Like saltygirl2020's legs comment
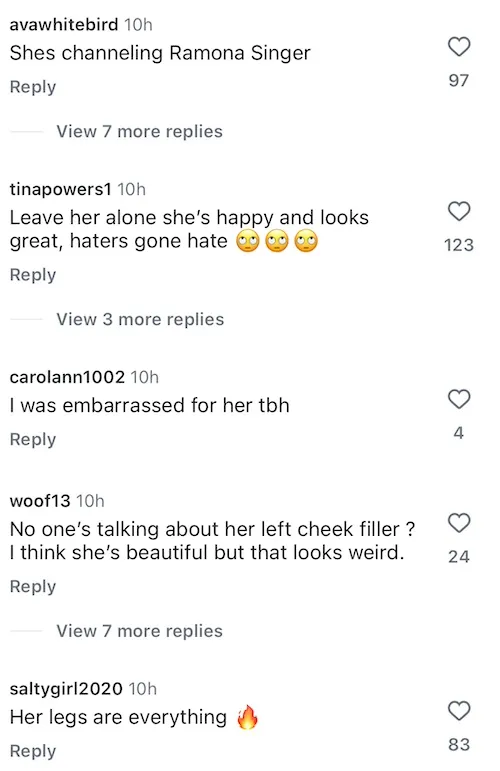 459,711
